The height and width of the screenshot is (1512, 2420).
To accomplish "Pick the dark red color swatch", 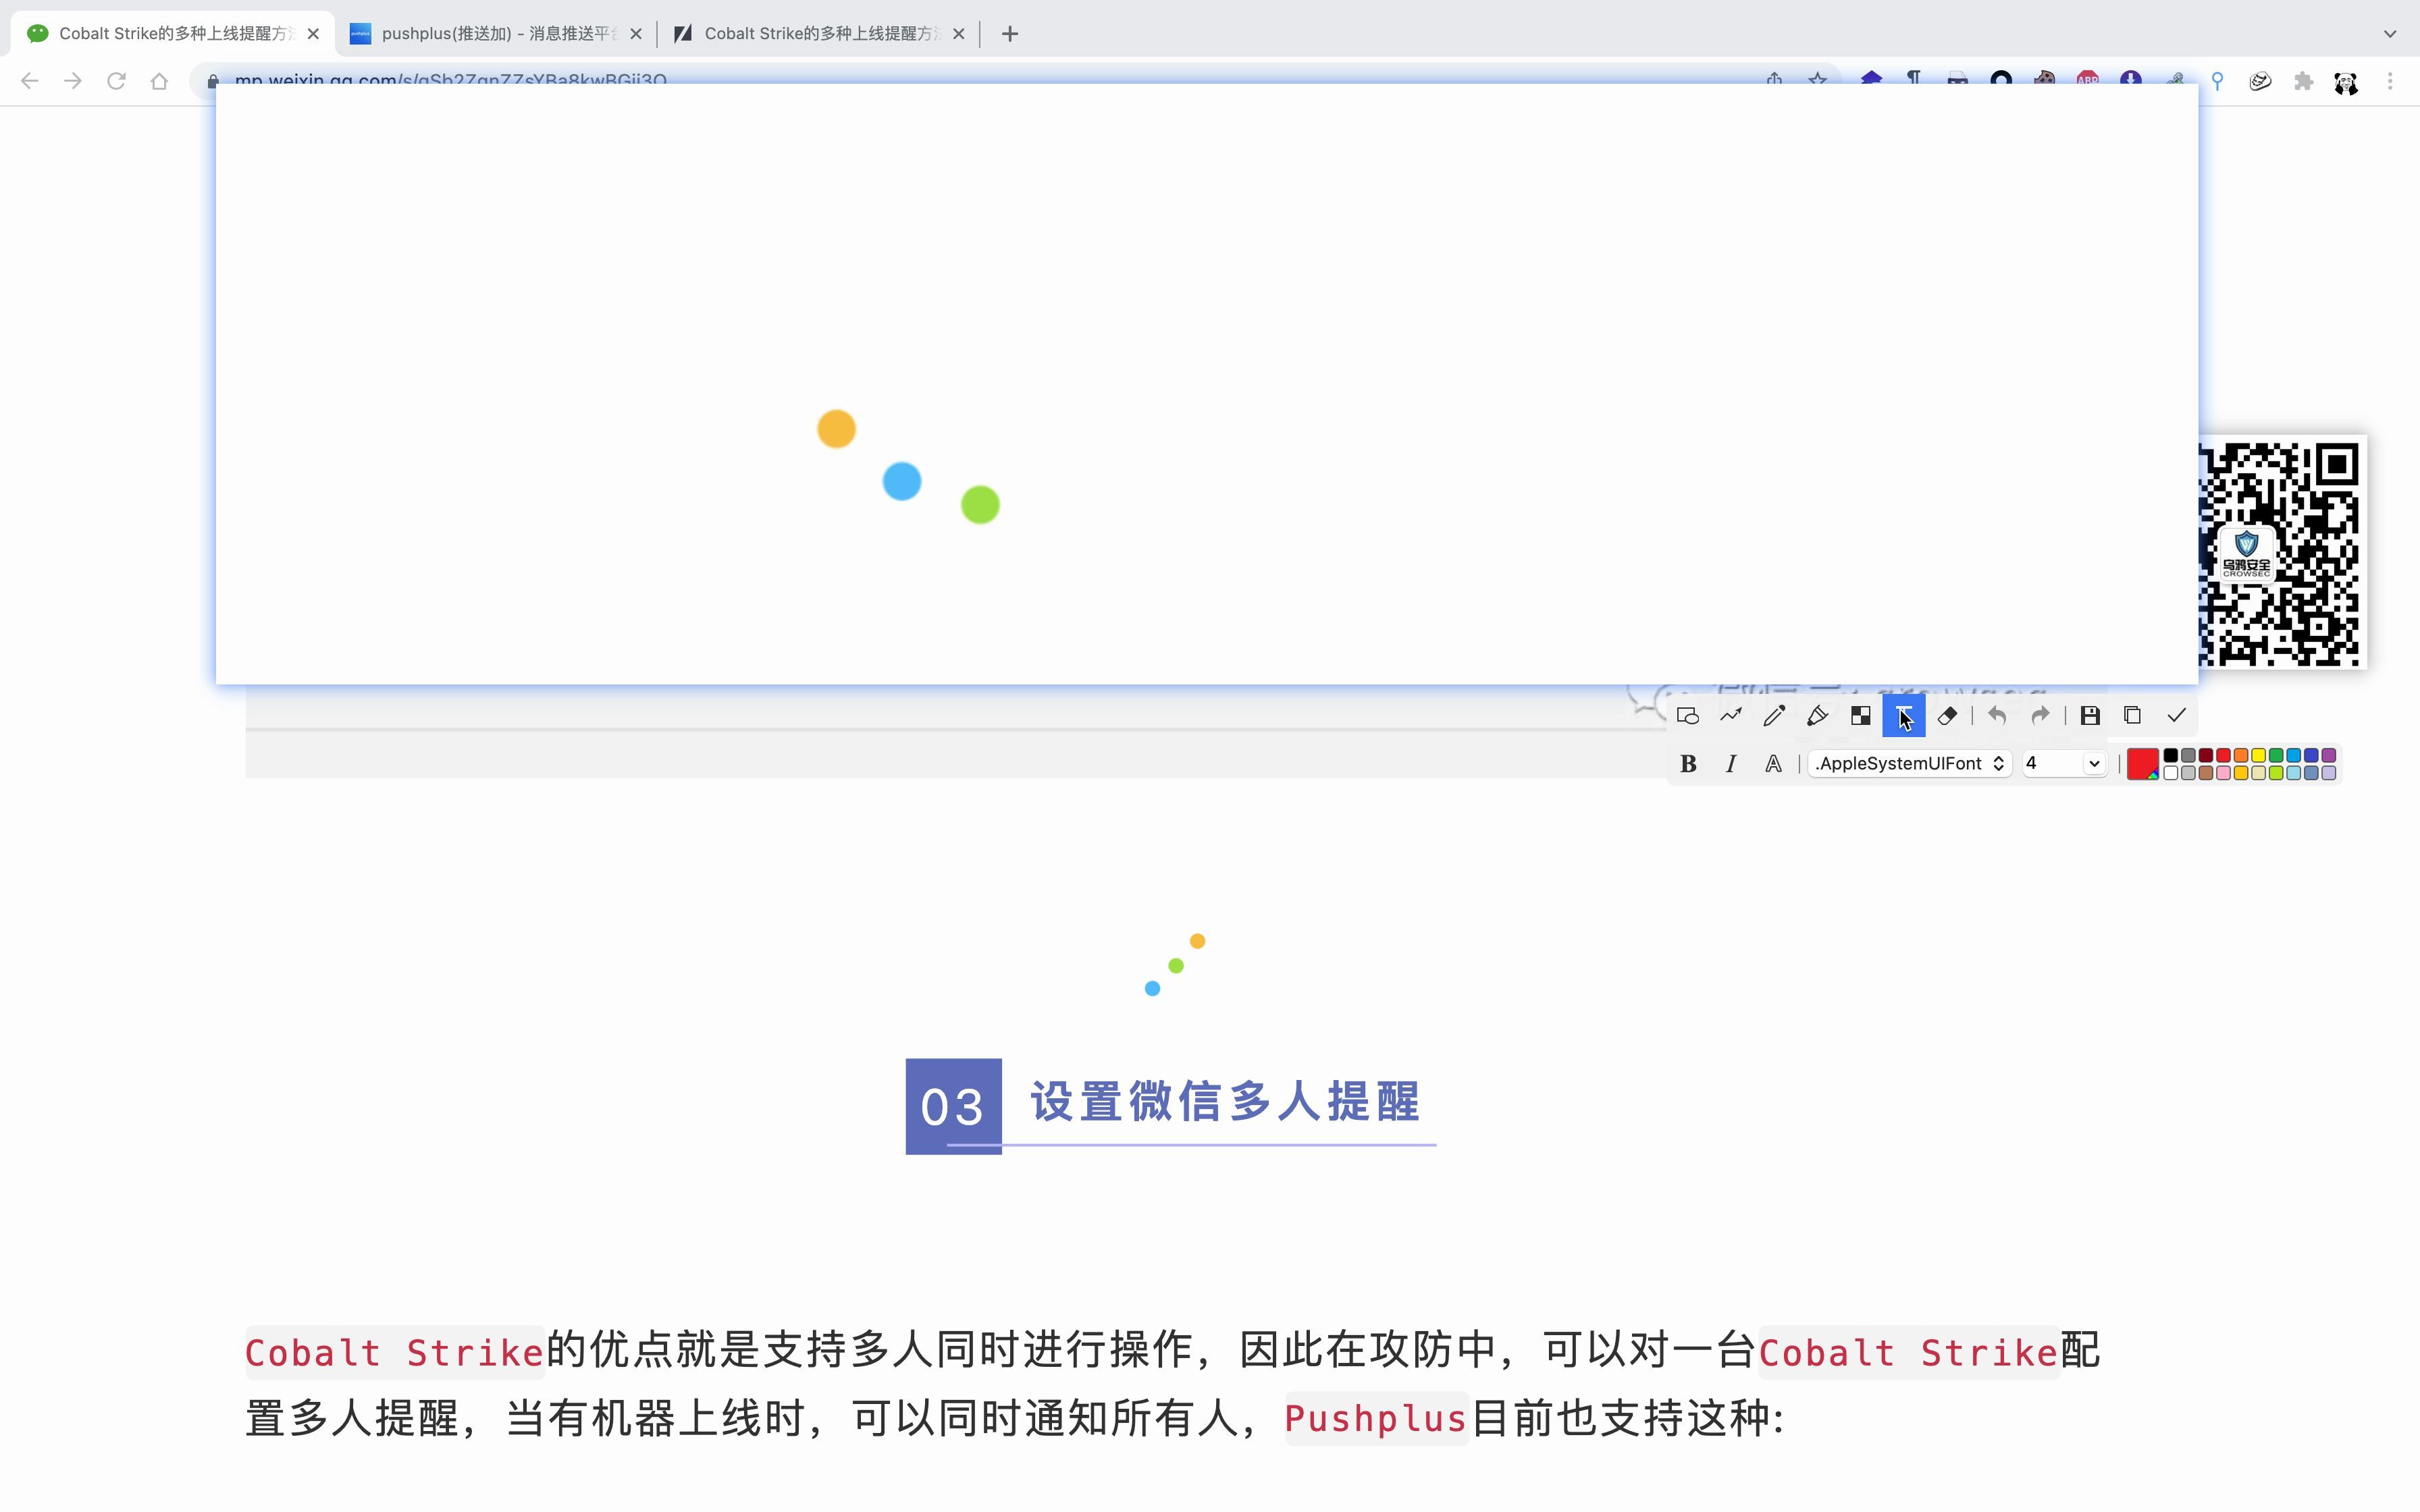I will click(x=2206, y=755).
